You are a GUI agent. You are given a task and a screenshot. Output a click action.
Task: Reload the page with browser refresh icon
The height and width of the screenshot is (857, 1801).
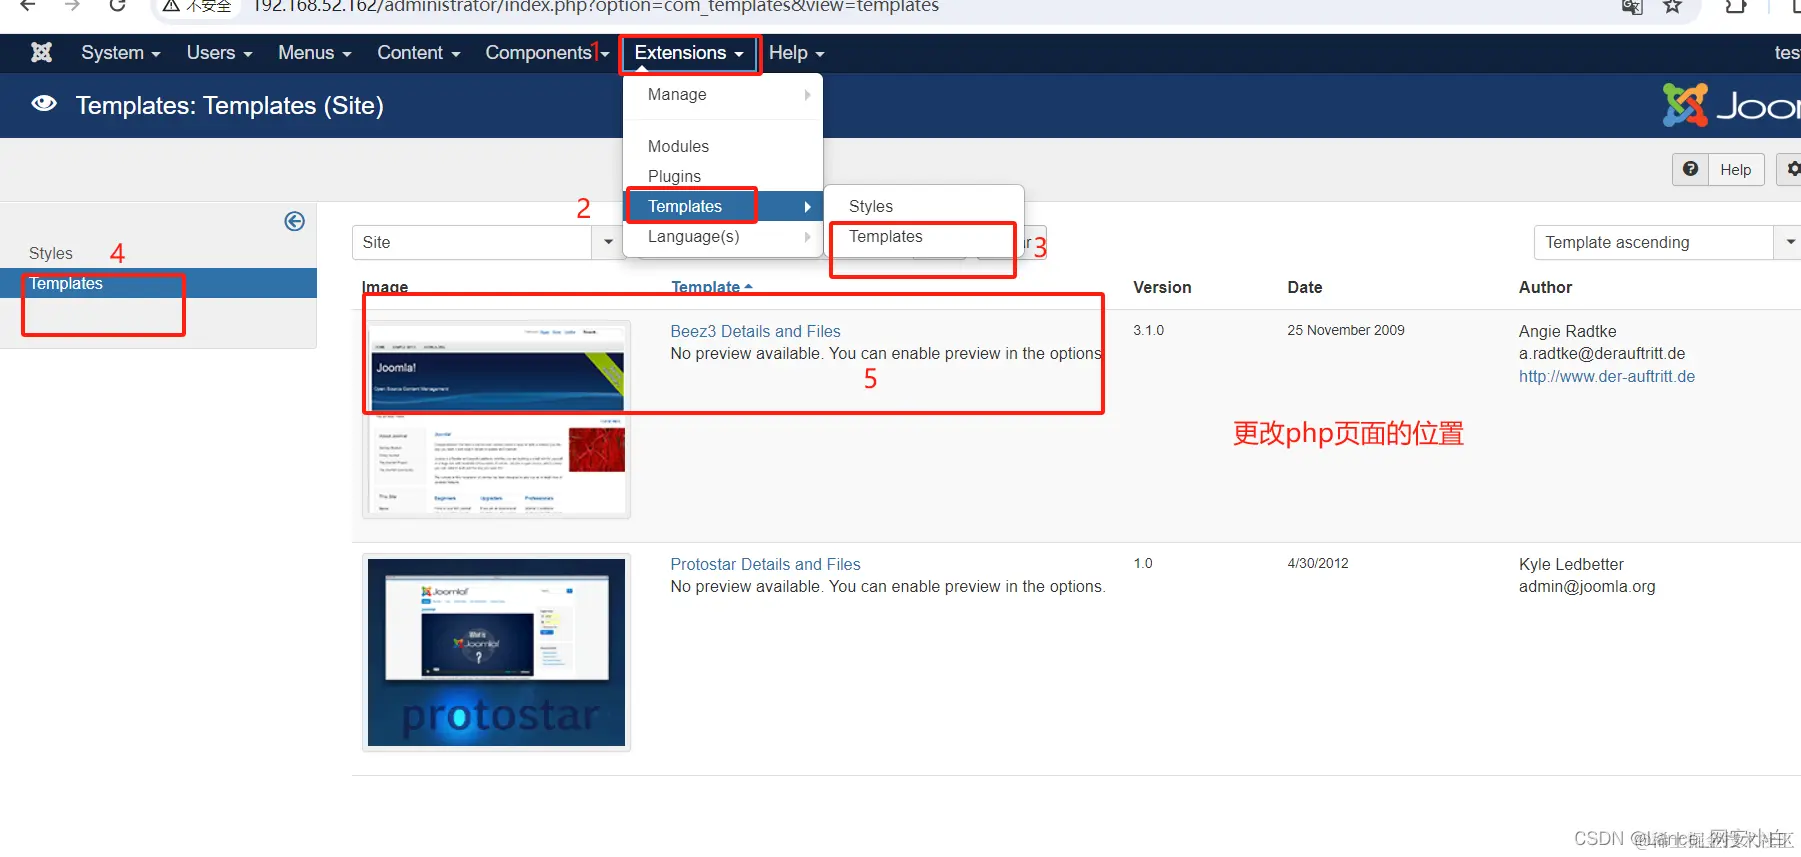point(117,6)
